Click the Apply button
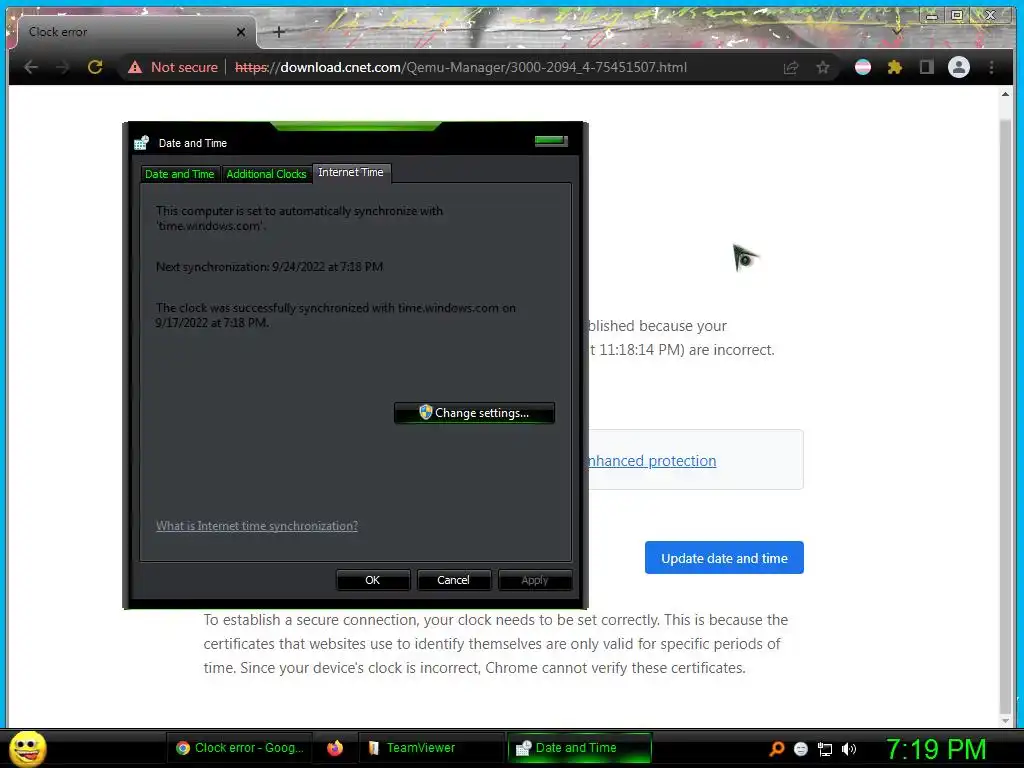Screen dimensions: 1024x768 pyautogui.click(x=535, y=580)
